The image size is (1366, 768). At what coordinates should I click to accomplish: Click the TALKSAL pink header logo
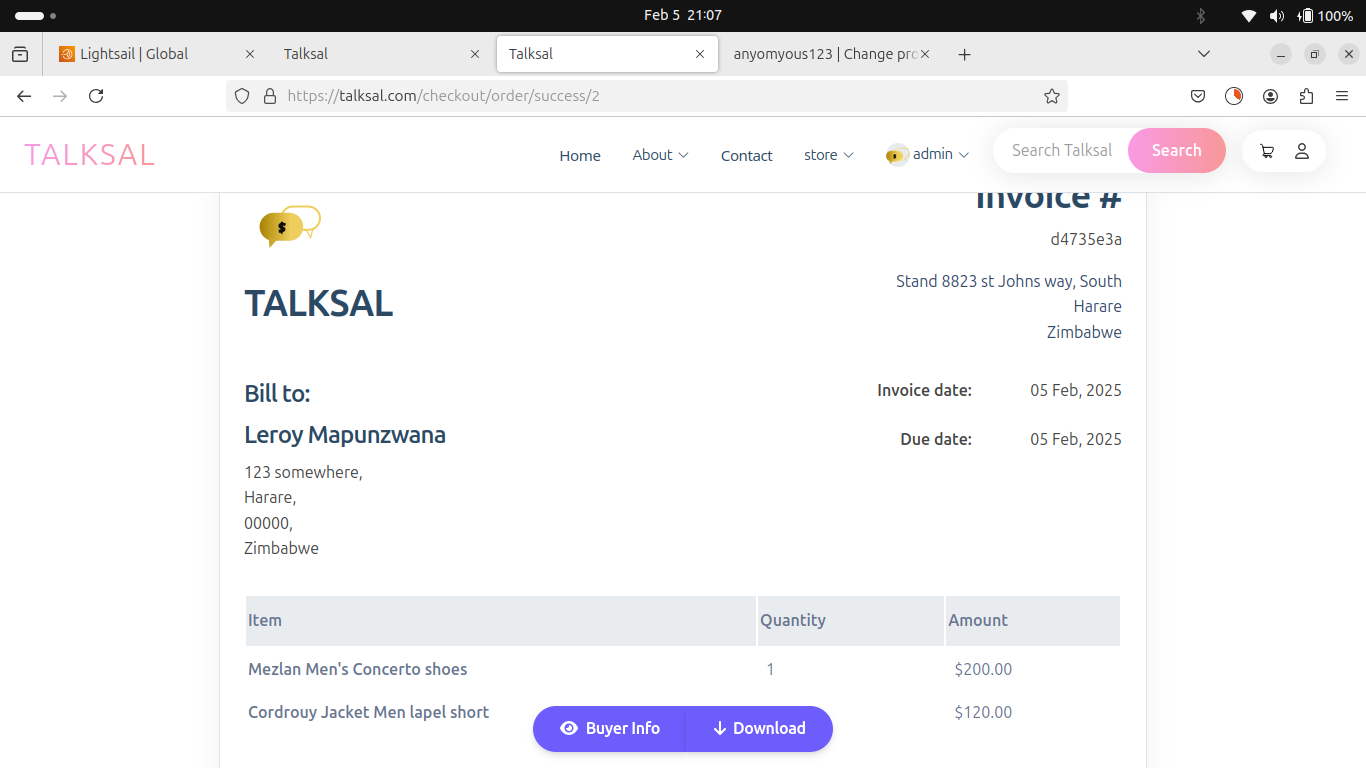coord(89,155)
